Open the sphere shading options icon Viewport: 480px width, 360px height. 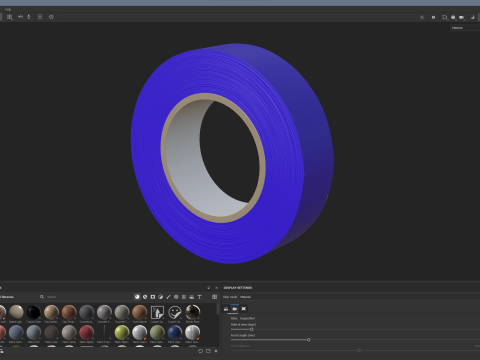coord(453,17)
